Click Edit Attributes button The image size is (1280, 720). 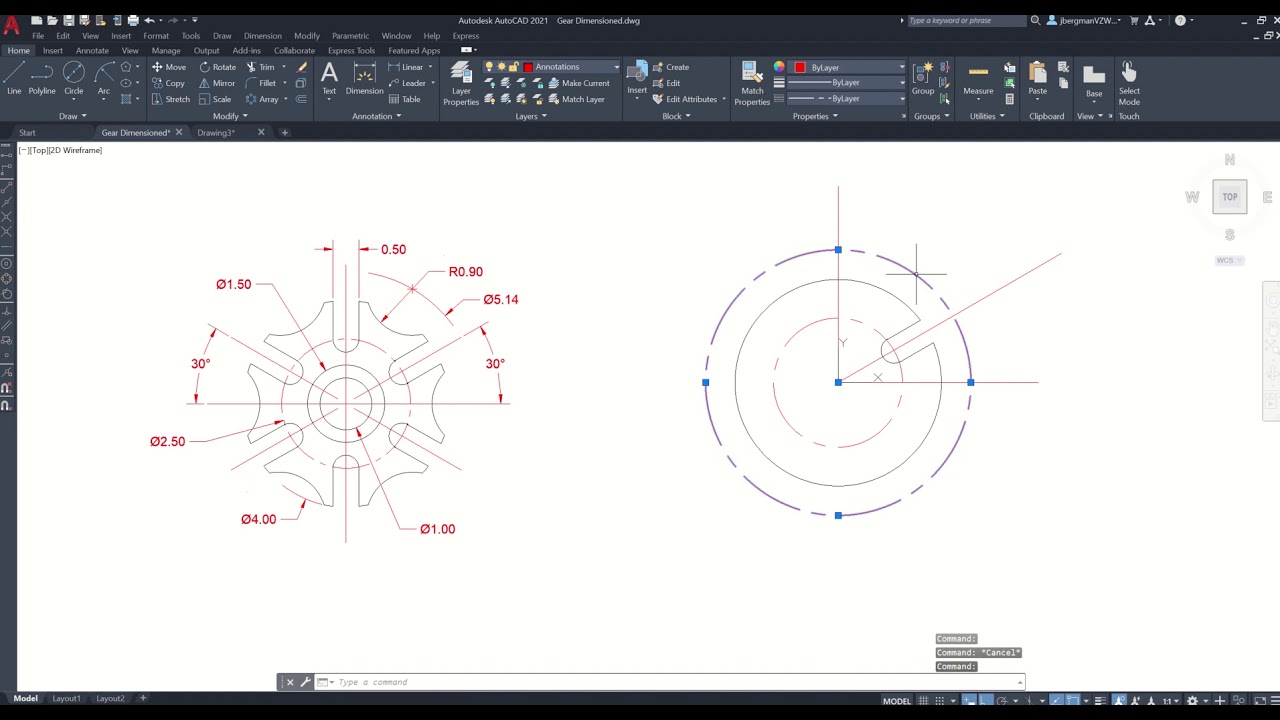(684, 99)
